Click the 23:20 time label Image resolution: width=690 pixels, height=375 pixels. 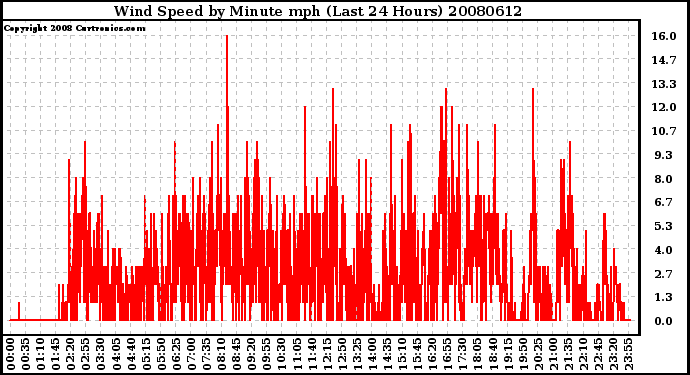[x=613, y=355]
